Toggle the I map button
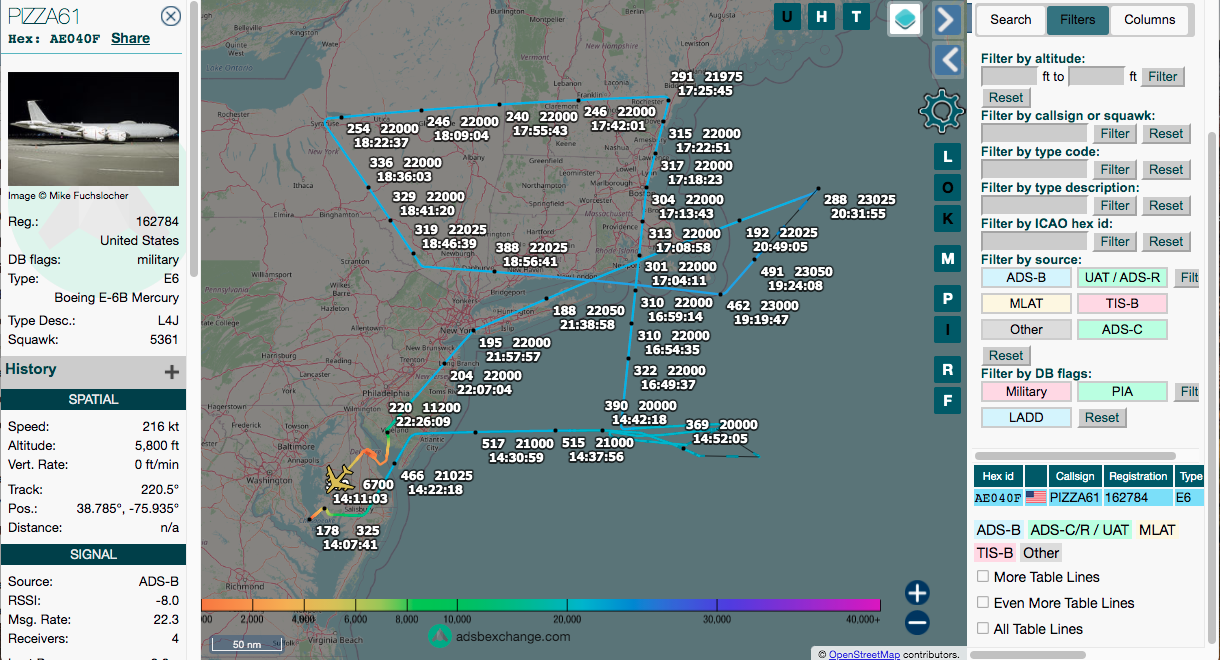Viewport: 1220px width, 660px height. click(948, 330)
